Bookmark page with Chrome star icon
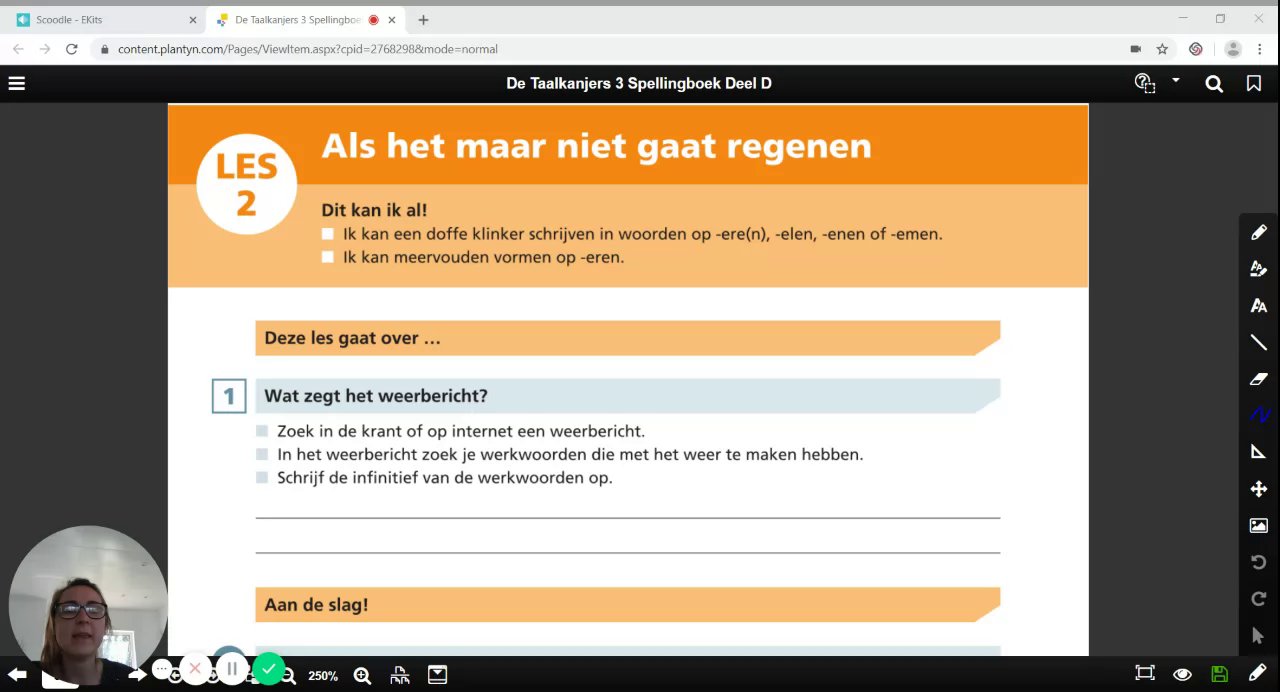This screenshot has height=692, width=1280. click(1162, 49)
